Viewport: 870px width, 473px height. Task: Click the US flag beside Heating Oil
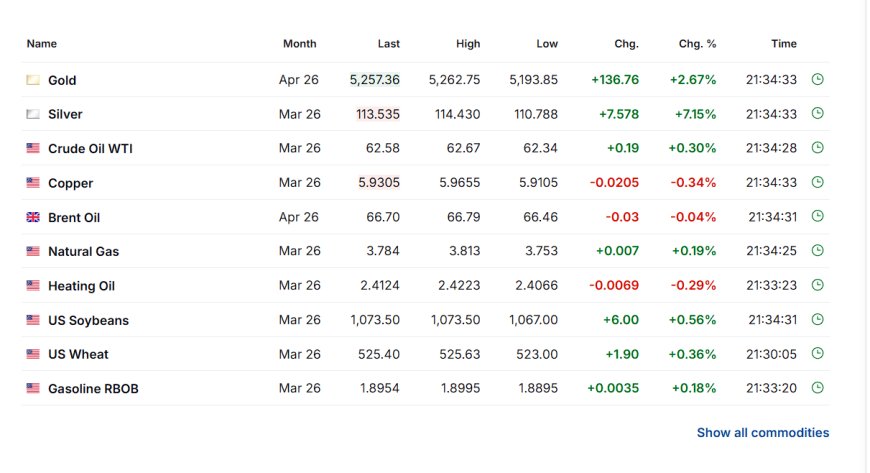coord(33,285)
